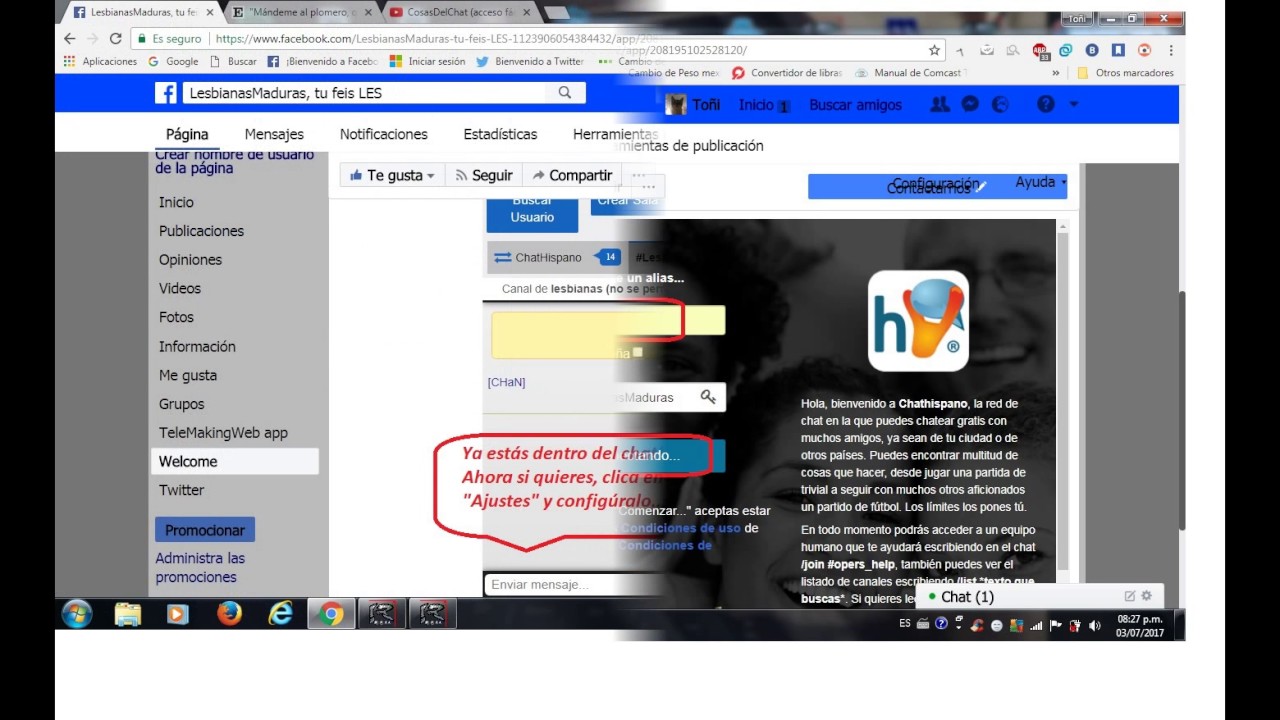Select Fotos in the sidebar

[x=176, y=317]
